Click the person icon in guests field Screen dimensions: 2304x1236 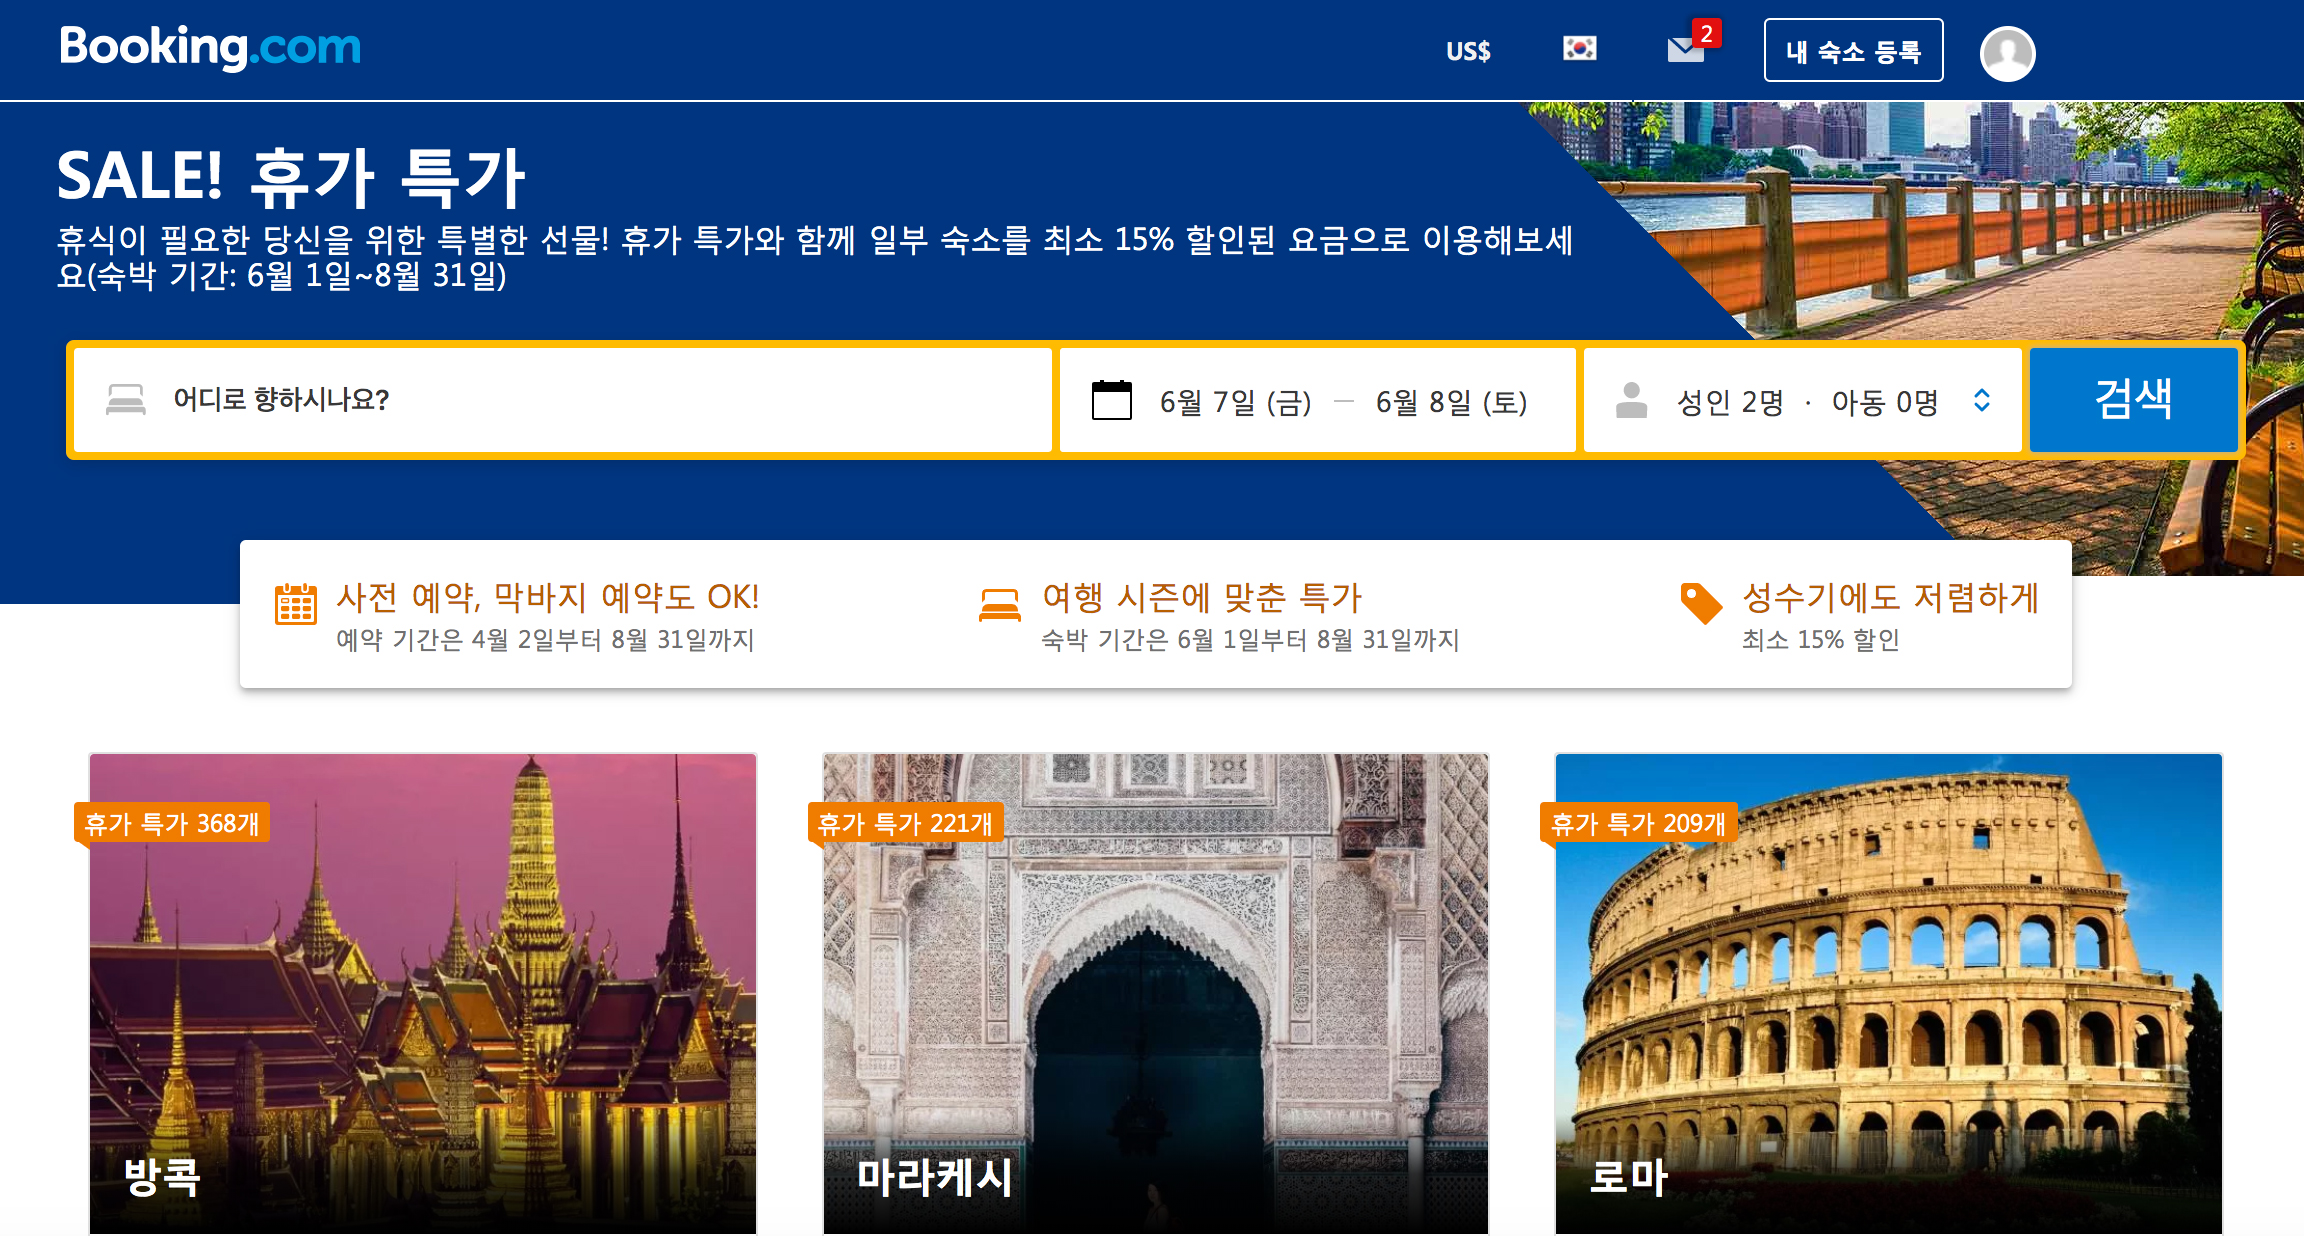click(1631, 401)
